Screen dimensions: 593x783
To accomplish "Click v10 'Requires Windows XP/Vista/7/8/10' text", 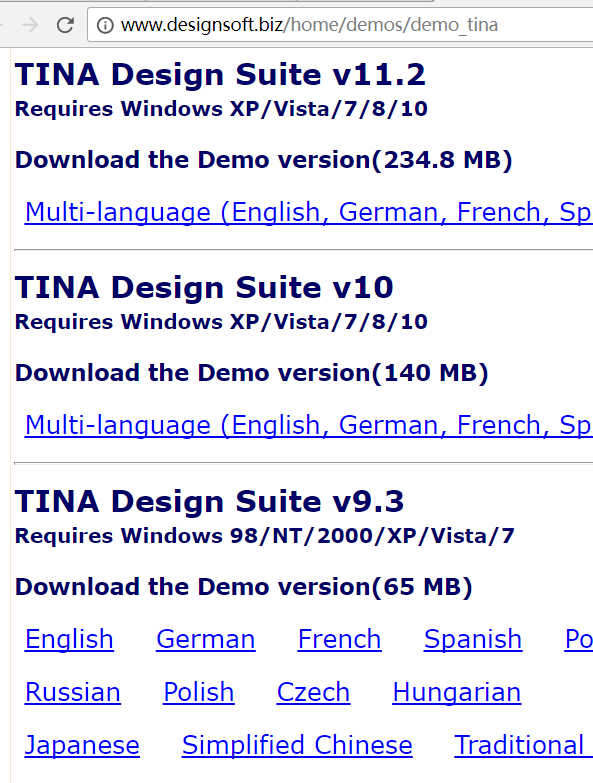I will coord(221,322).
